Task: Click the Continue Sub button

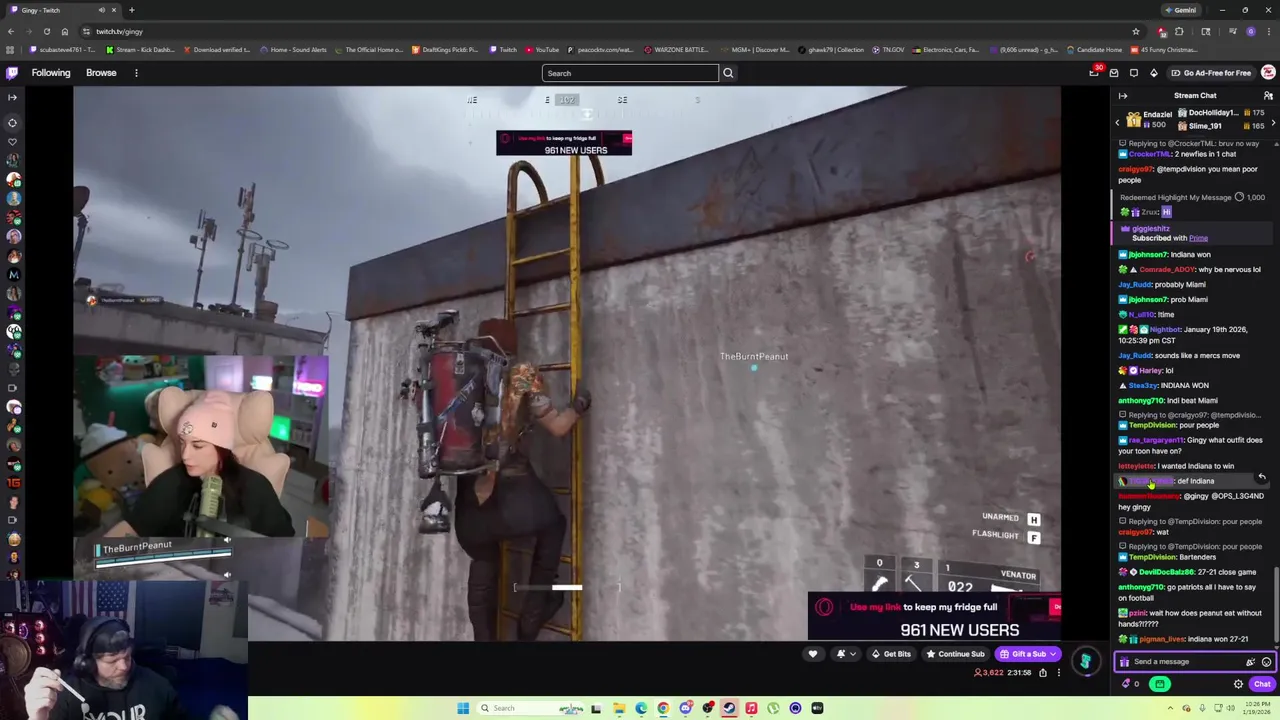Action: pos(955,654)
